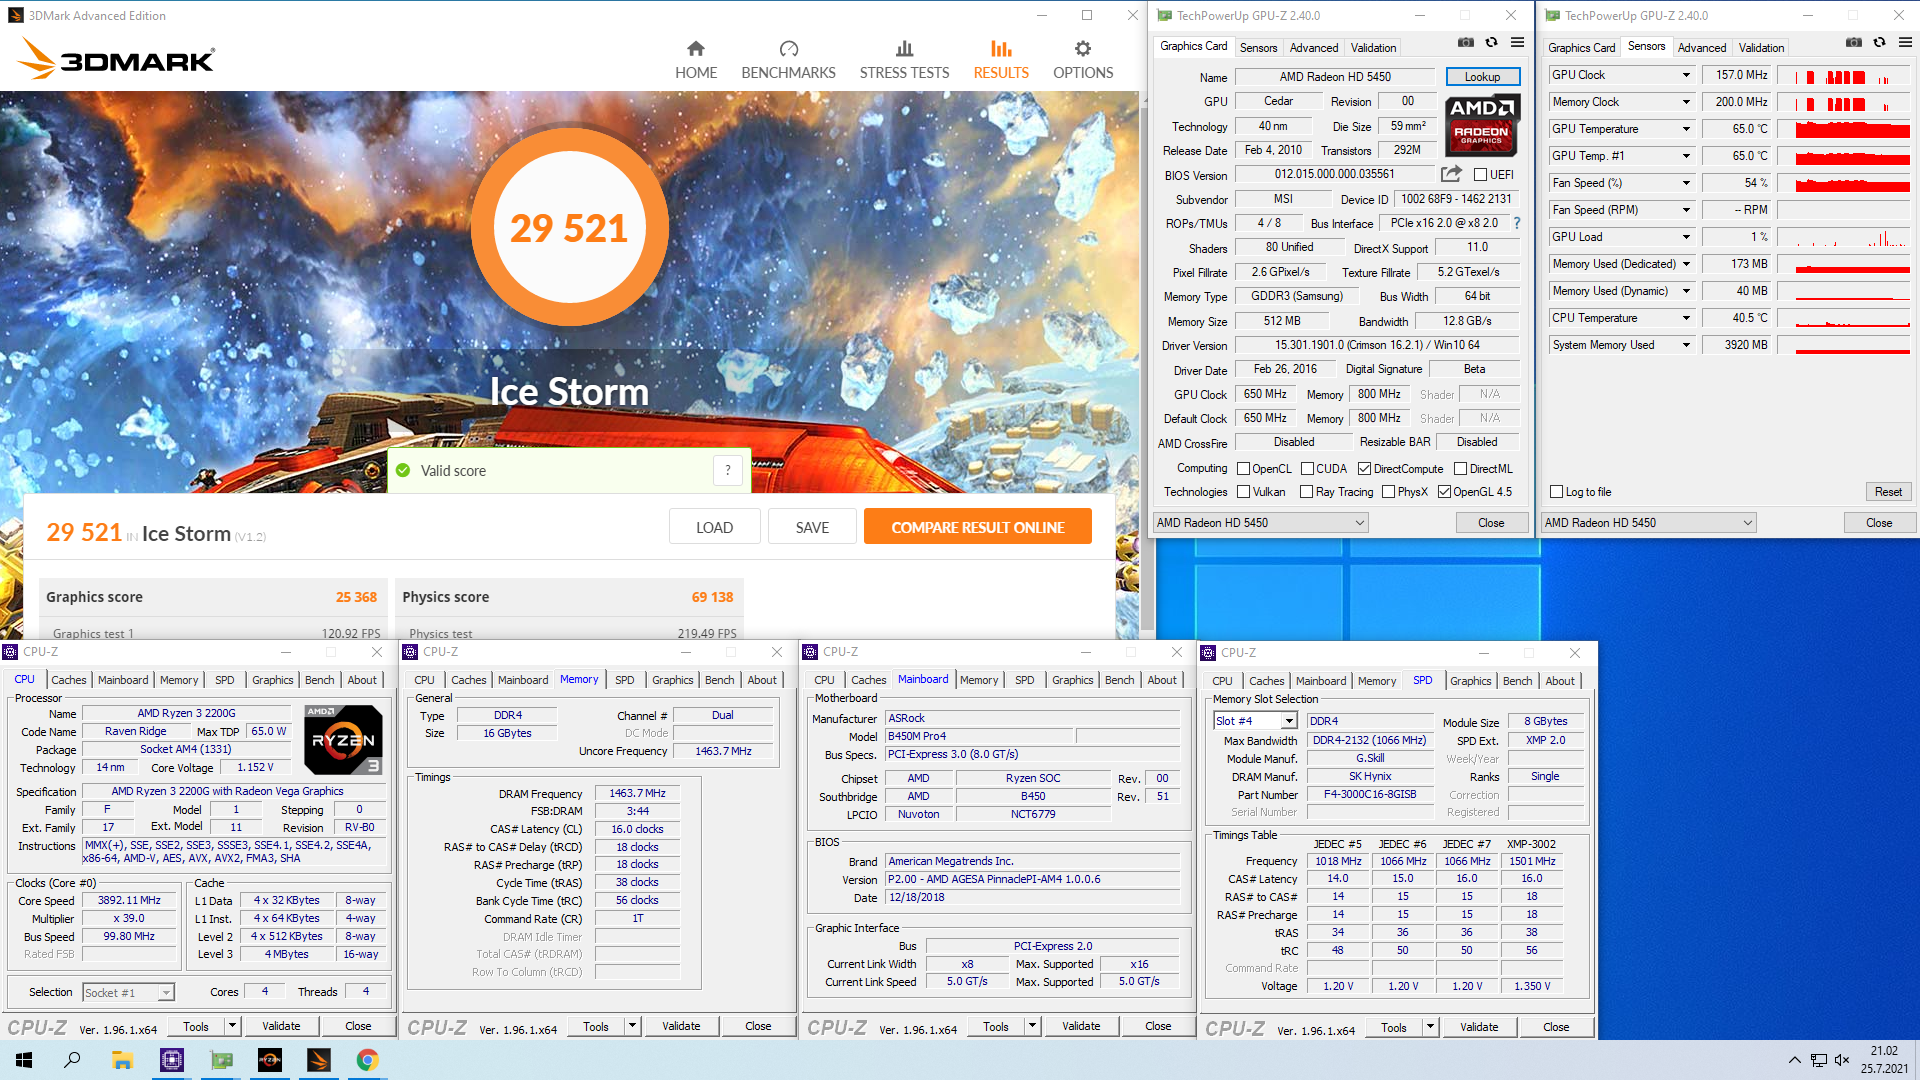Open GPU Load sensor dropdown
The width and height of the screenshot is (1920, 1080).
coord(1686,237)
